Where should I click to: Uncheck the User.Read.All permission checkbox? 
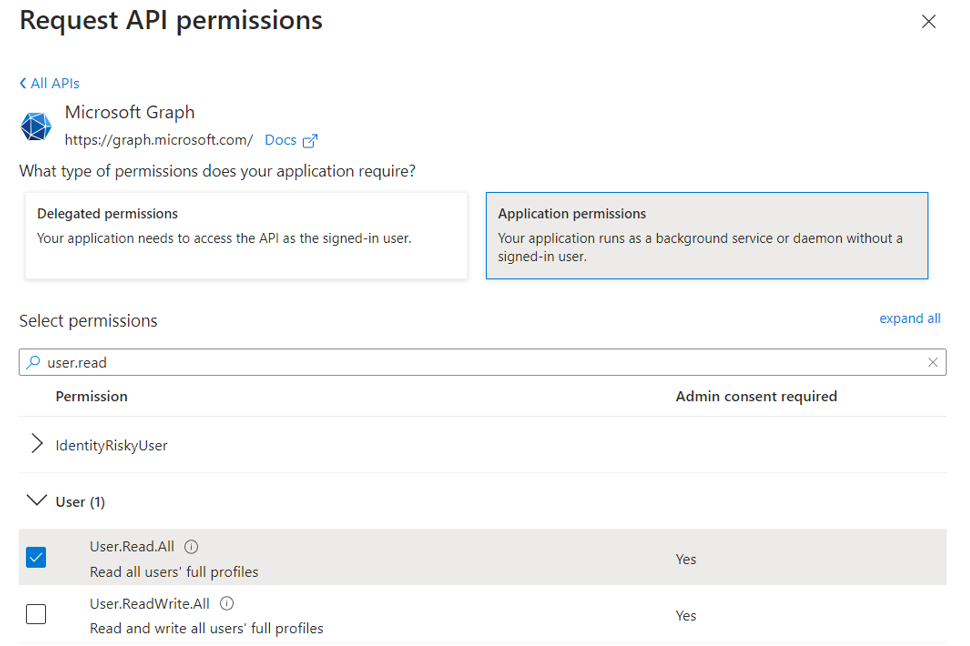[36, 558]
